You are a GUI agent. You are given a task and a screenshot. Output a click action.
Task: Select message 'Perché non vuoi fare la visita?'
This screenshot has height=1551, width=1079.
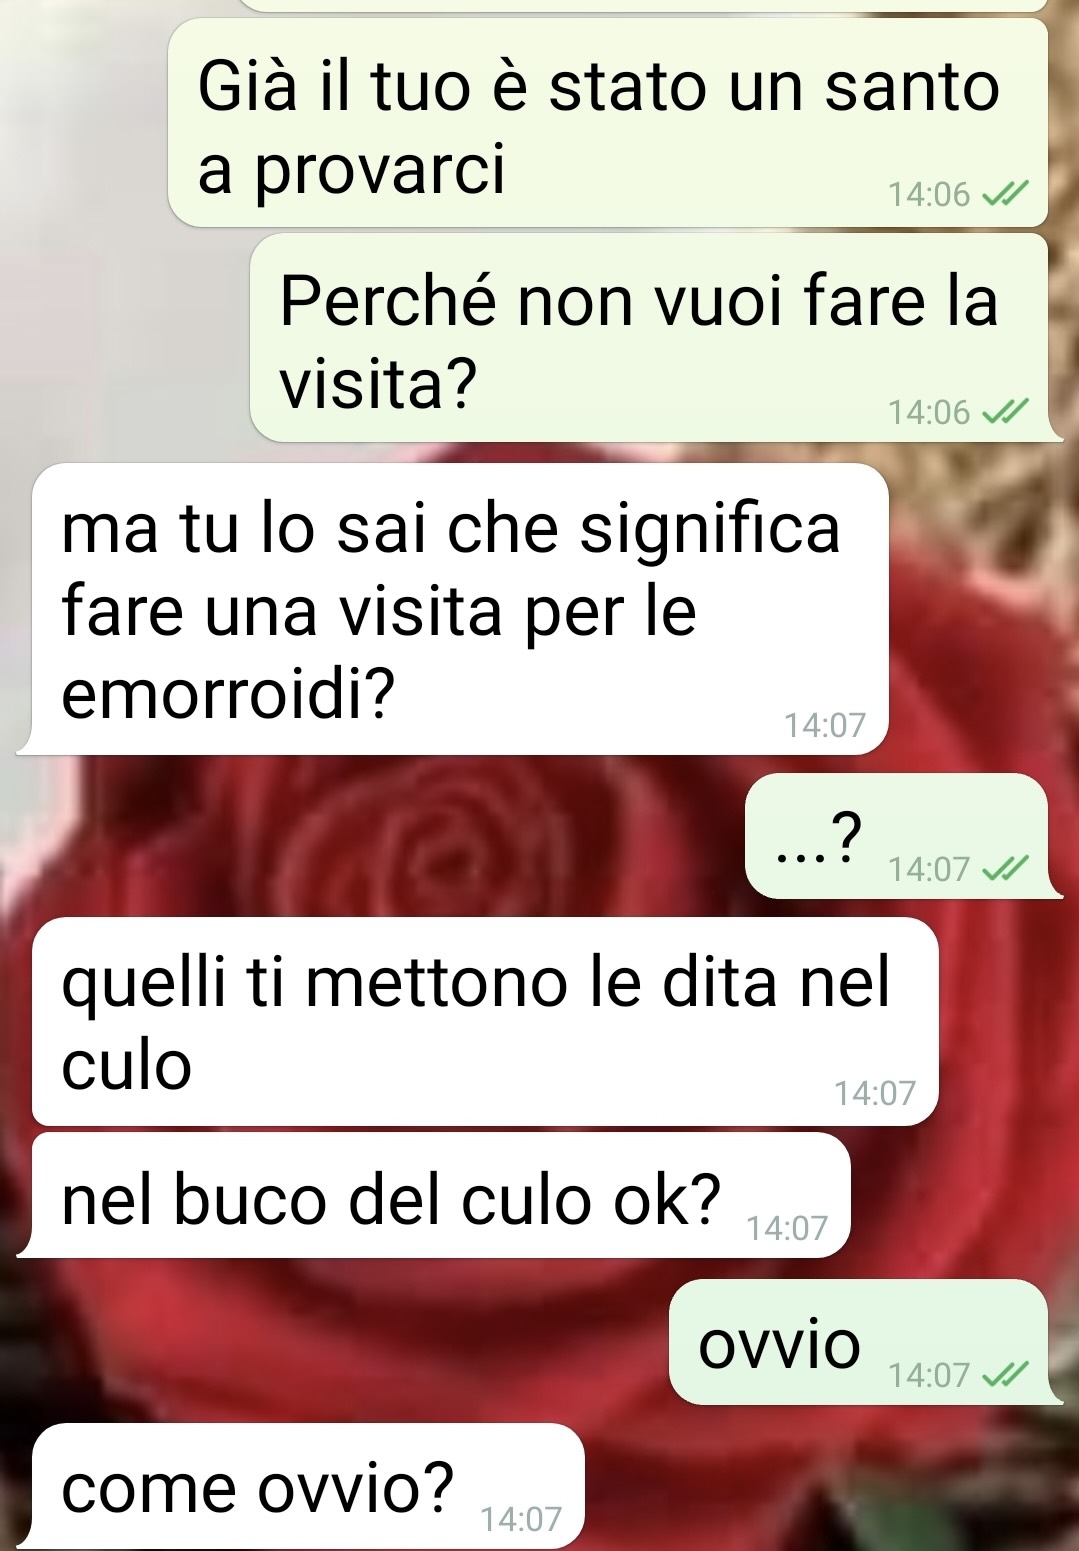click(x=649, y=338)
